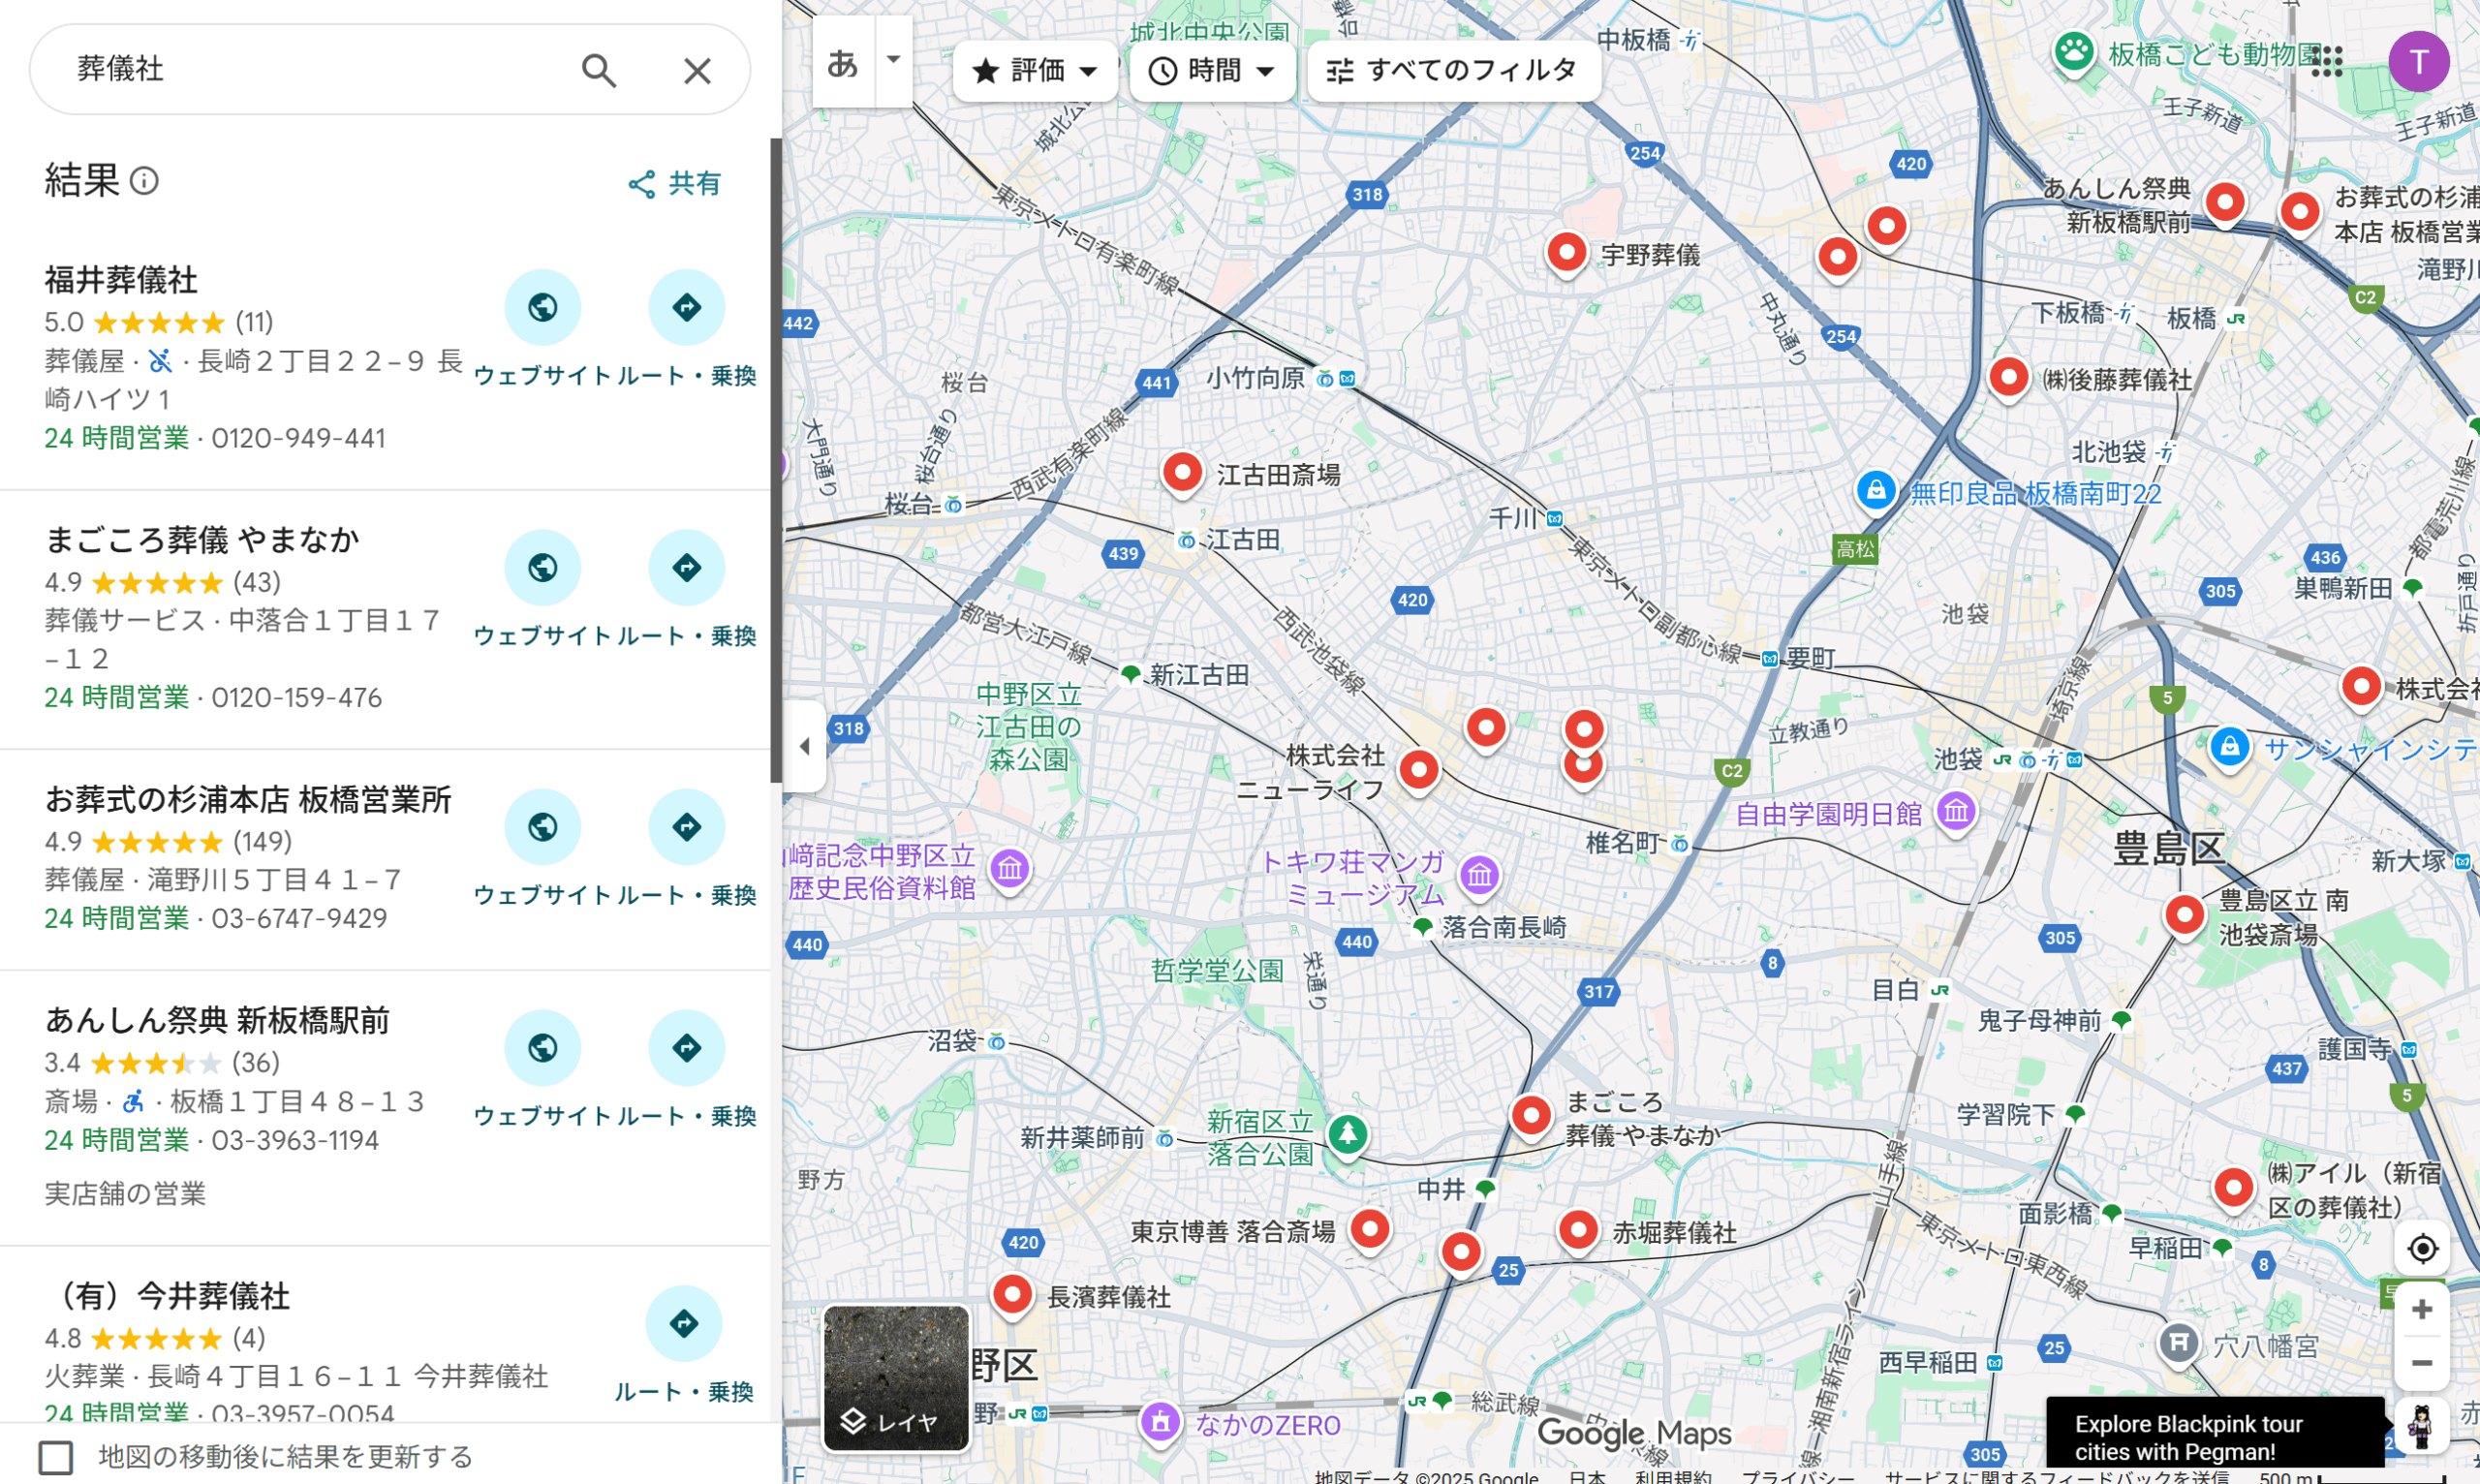The width and height of the screenshot is (2480, 1484).
Task: Open Google apps grid icon
Action: click(x=2326, y=61)
